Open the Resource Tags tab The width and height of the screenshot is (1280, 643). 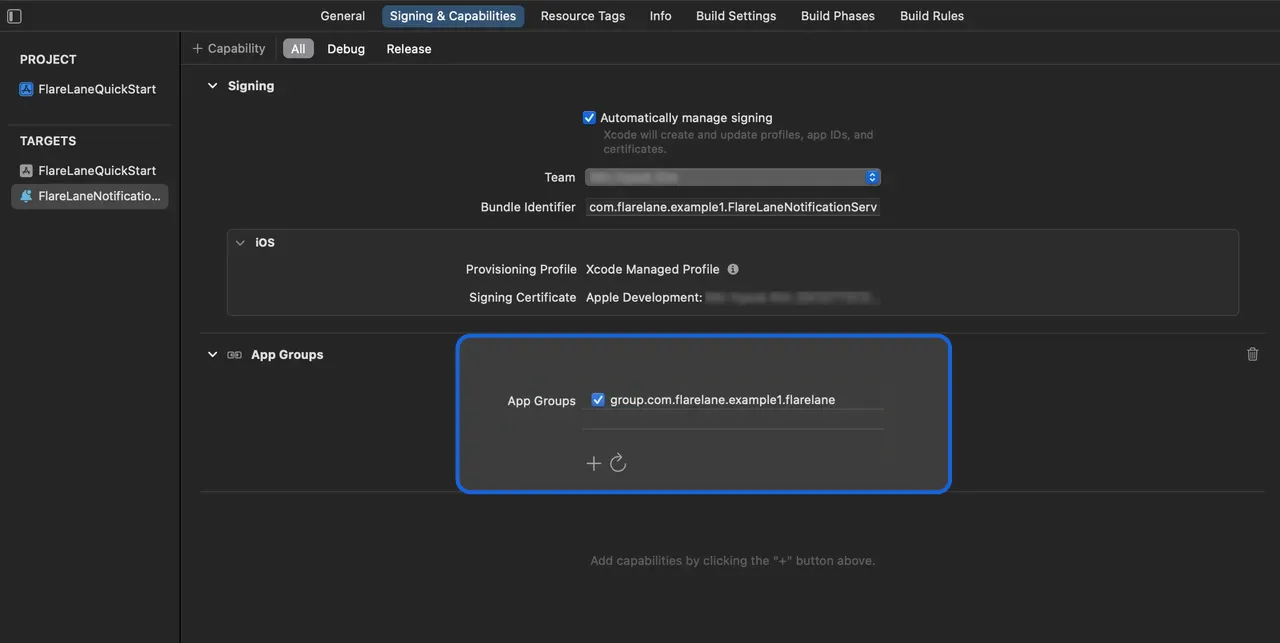coord(583,16)
